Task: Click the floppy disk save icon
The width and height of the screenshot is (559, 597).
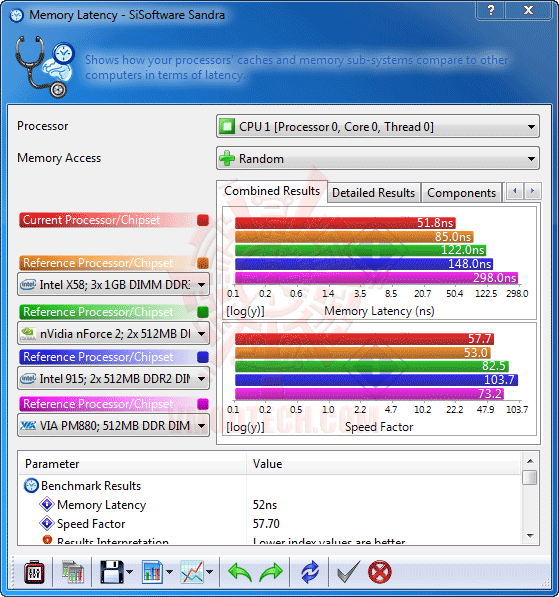Action: point(112,572)
